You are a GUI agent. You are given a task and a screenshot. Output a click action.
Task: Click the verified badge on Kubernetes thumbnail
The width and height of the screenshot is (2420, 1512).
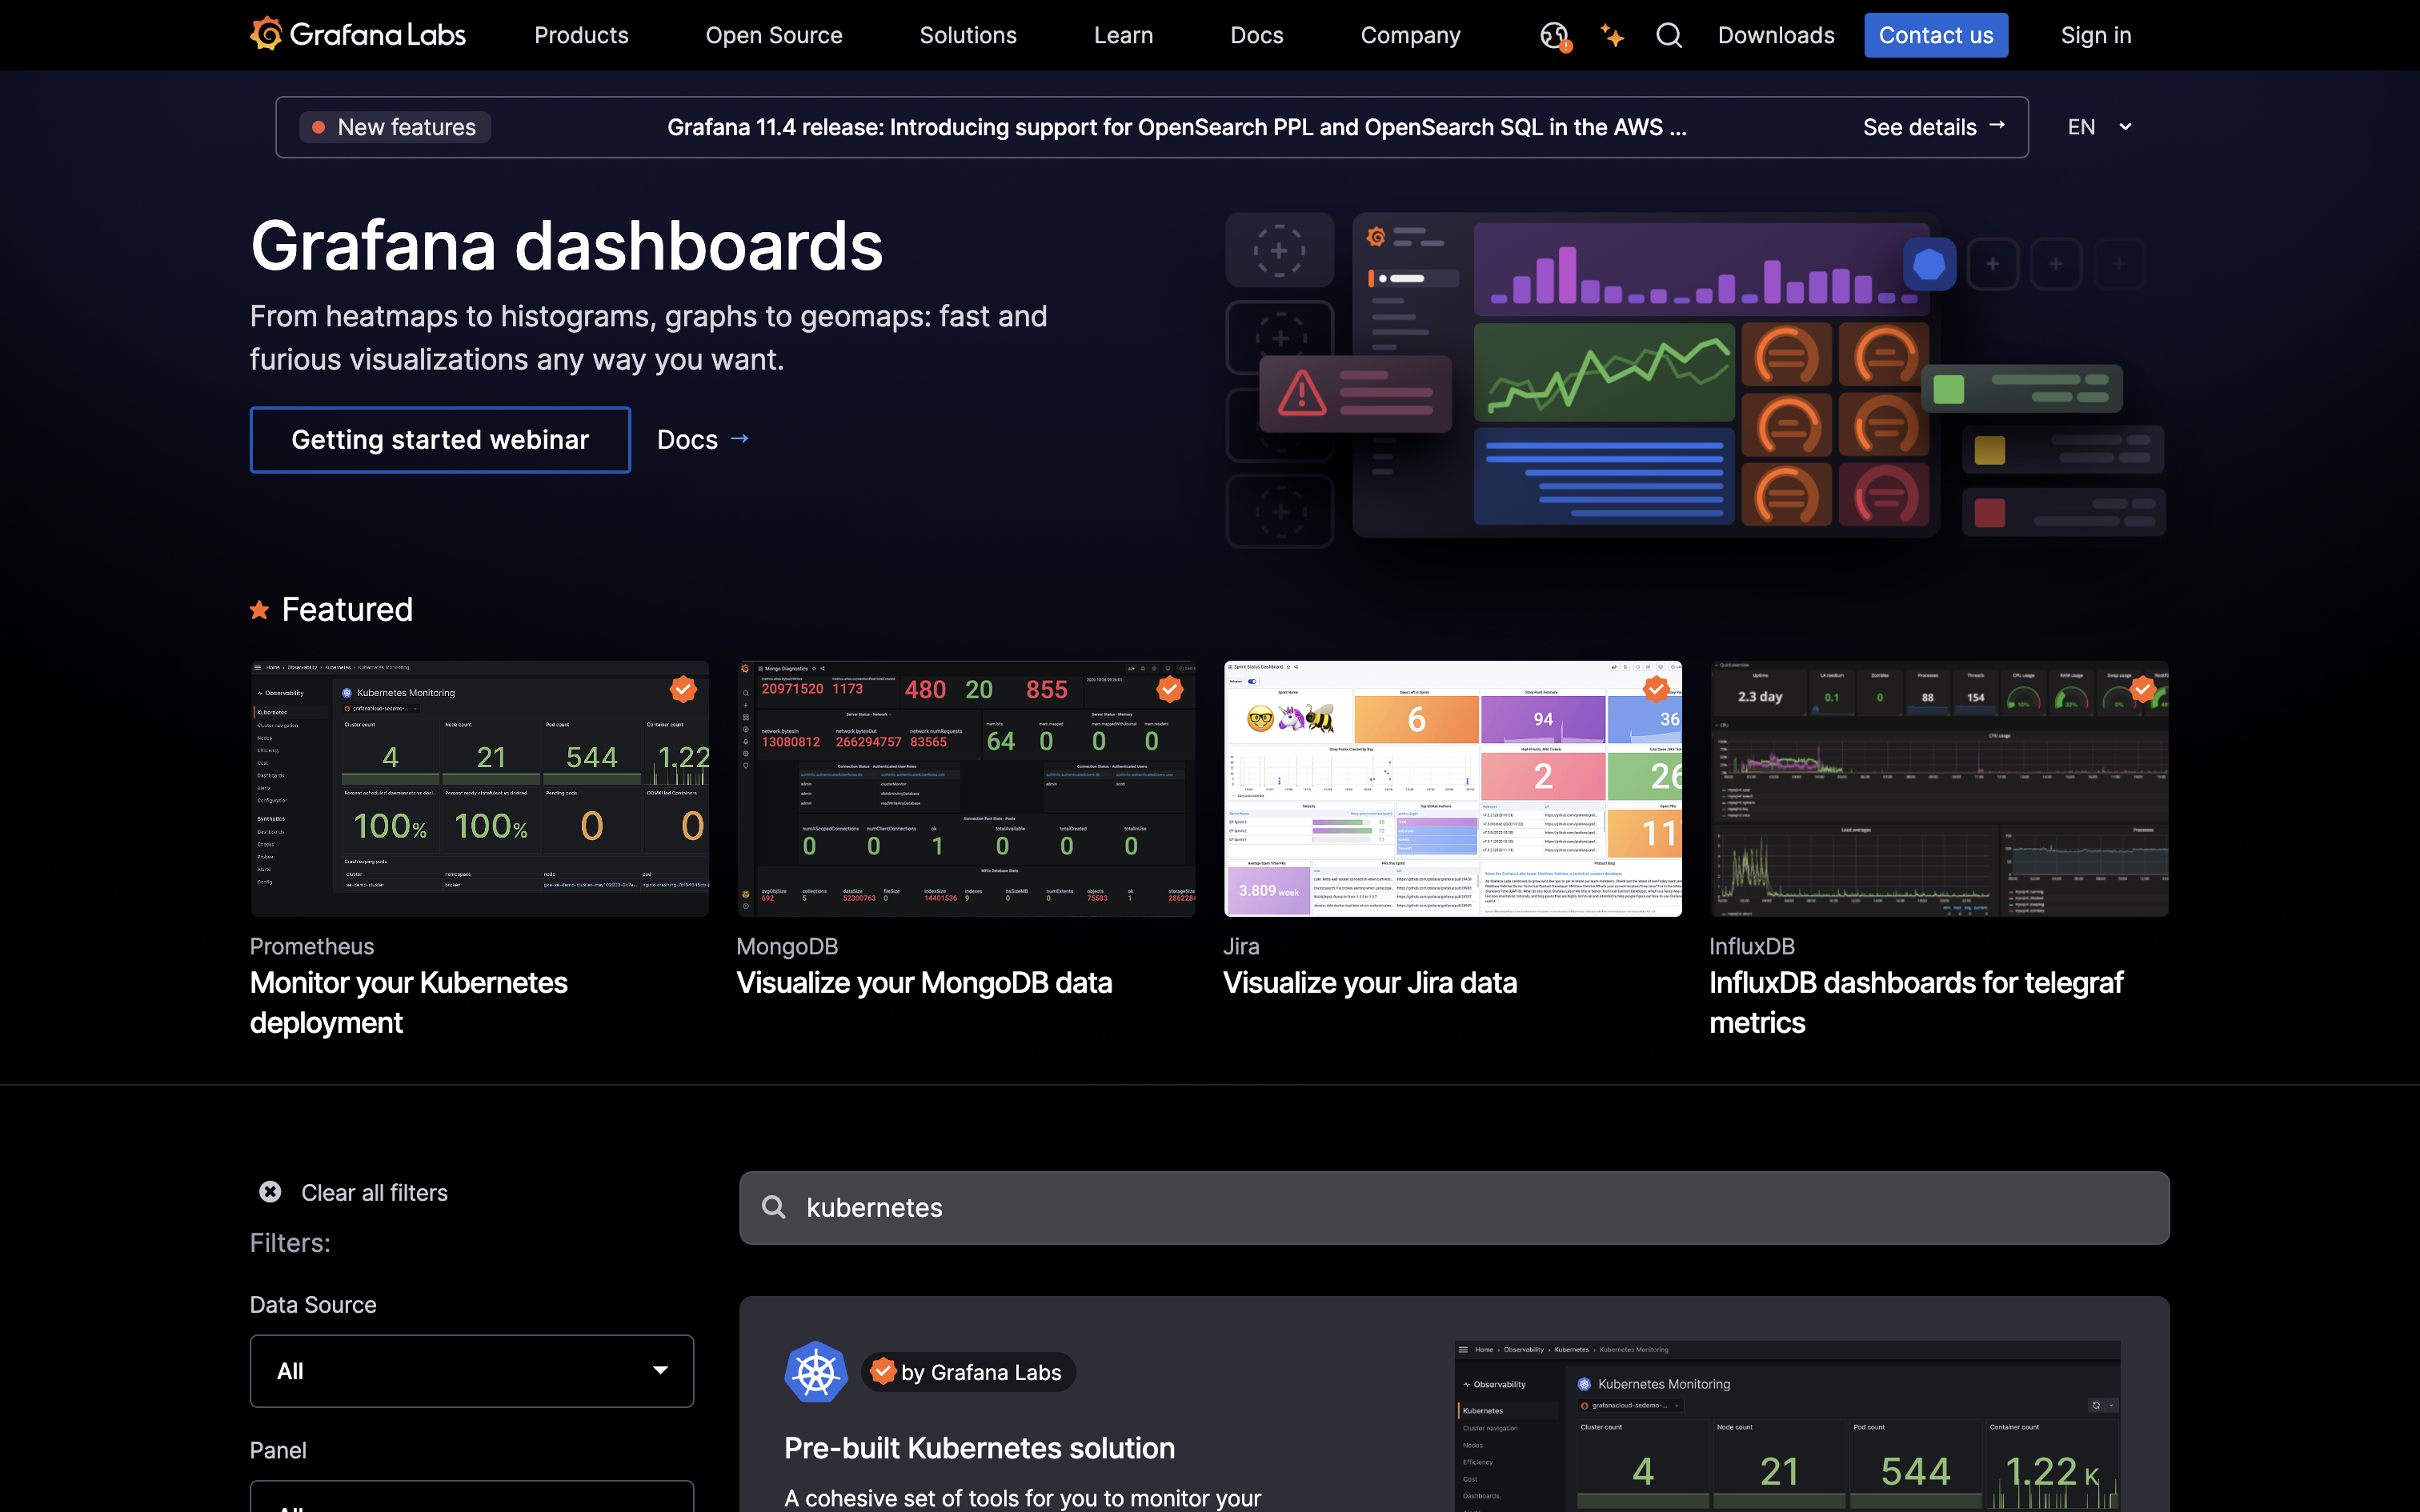pyautogui.click(x=683, y=688)
